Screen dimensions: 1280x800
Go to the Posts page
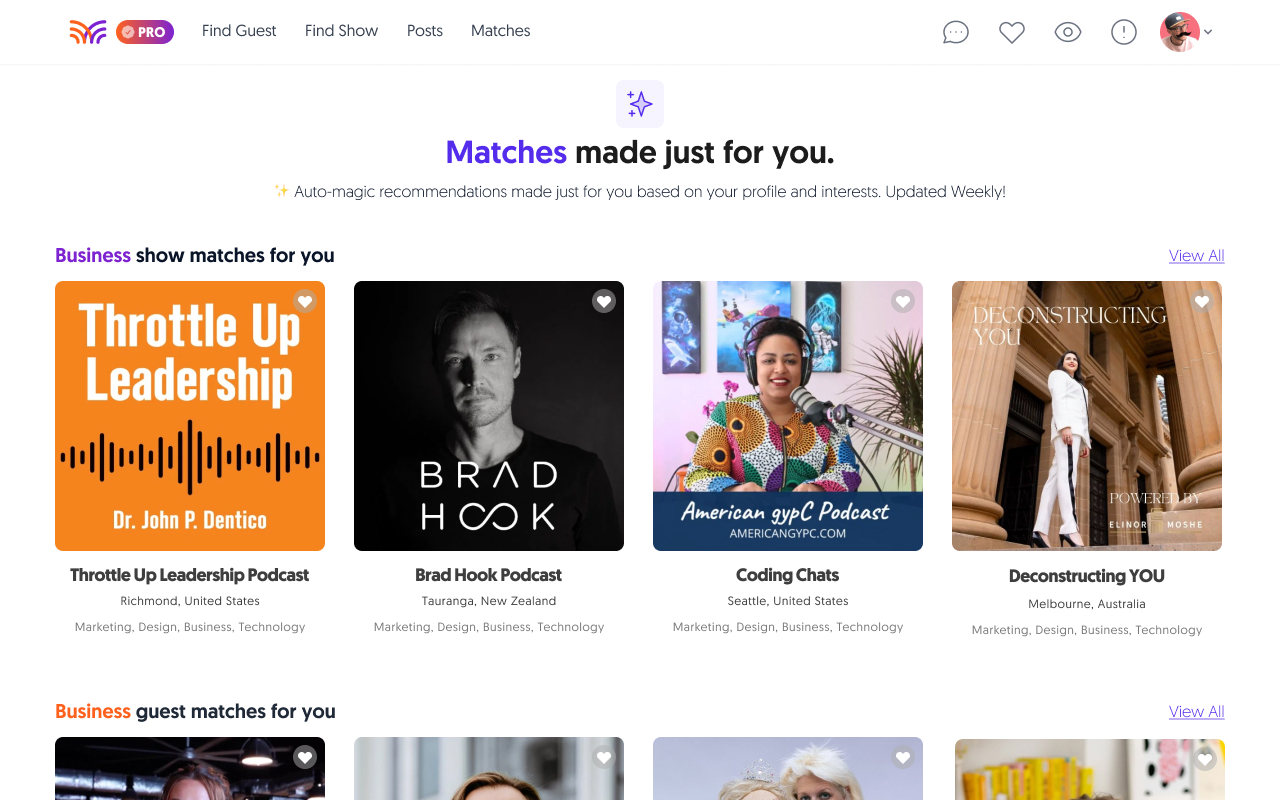click(425, 31)
